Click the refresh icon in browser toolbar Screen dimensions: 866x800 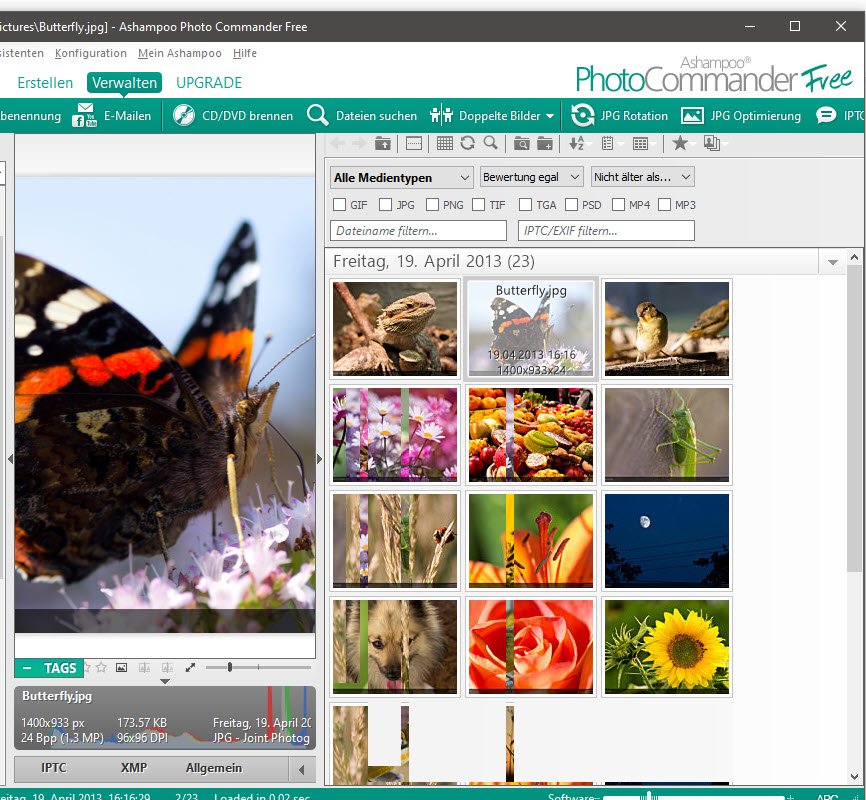click(467, 144)
